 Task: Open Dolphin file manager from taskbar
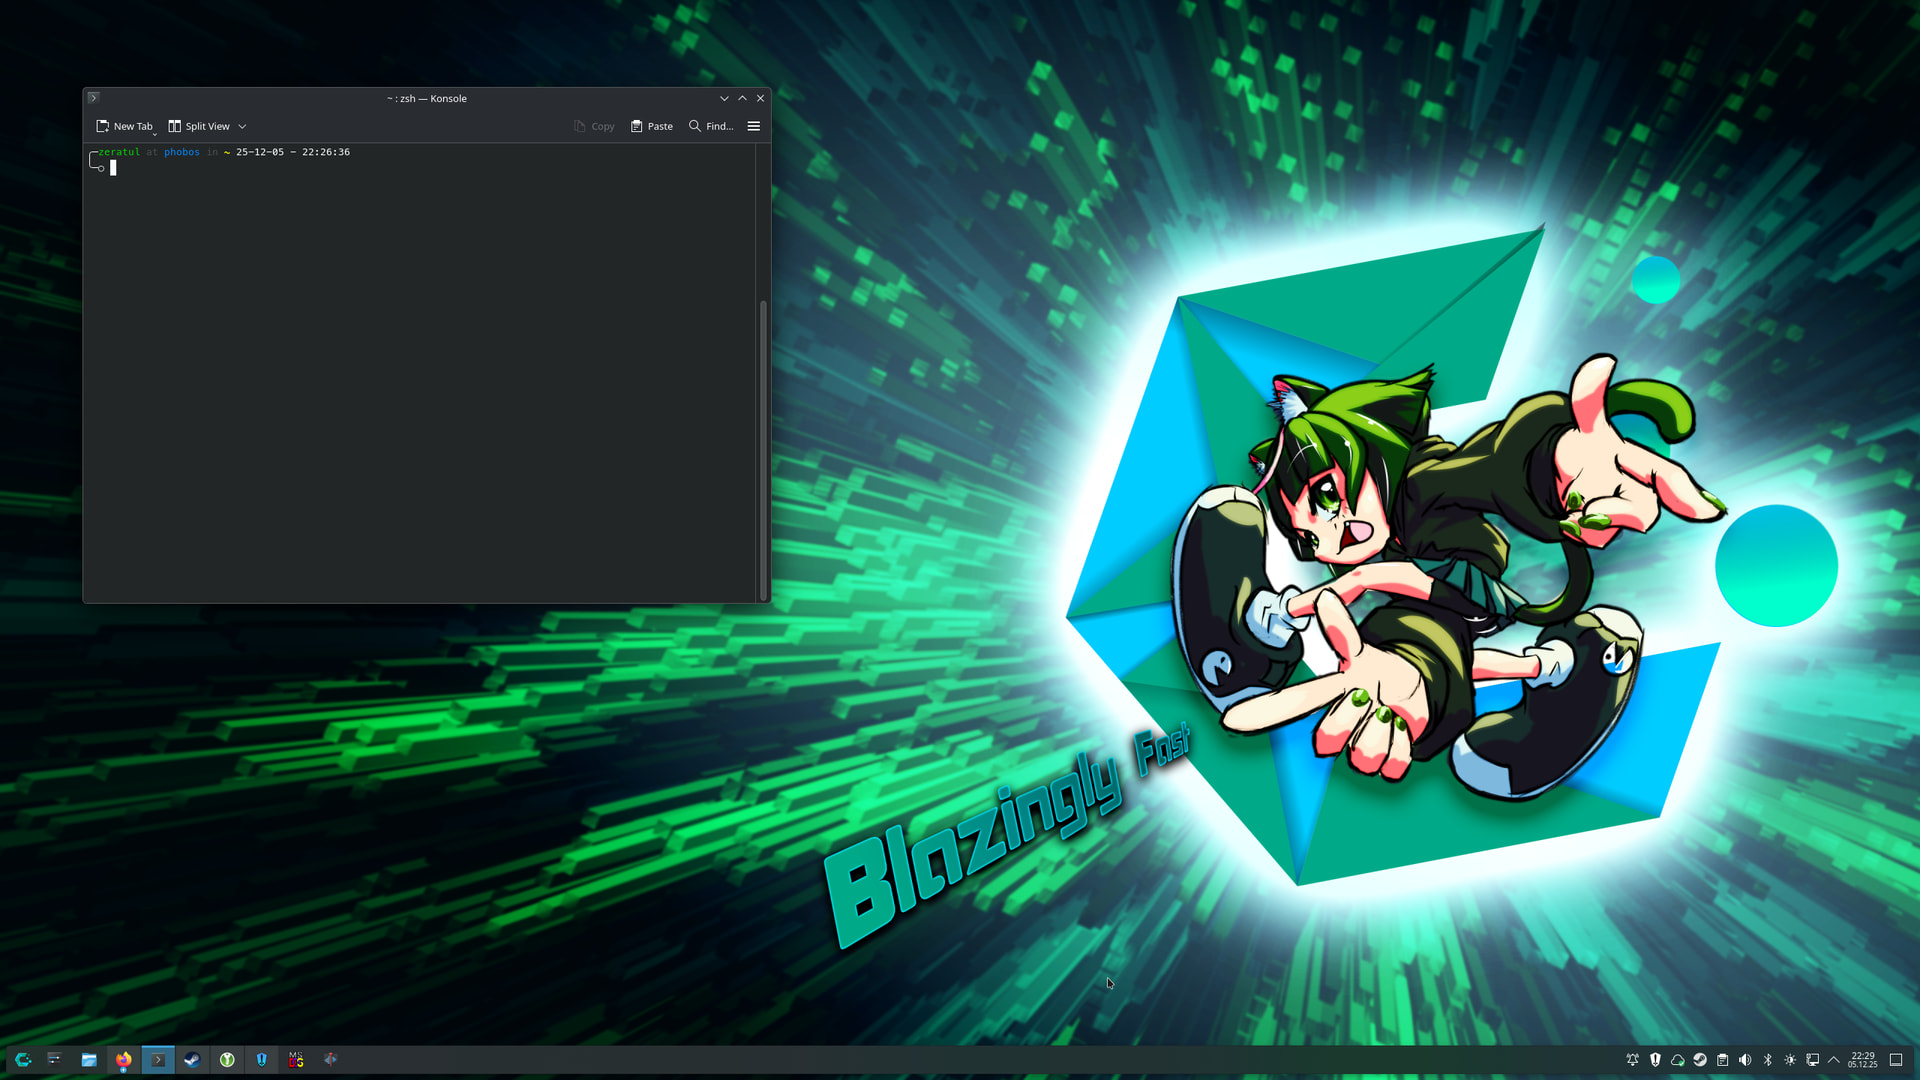(89, 1060)
